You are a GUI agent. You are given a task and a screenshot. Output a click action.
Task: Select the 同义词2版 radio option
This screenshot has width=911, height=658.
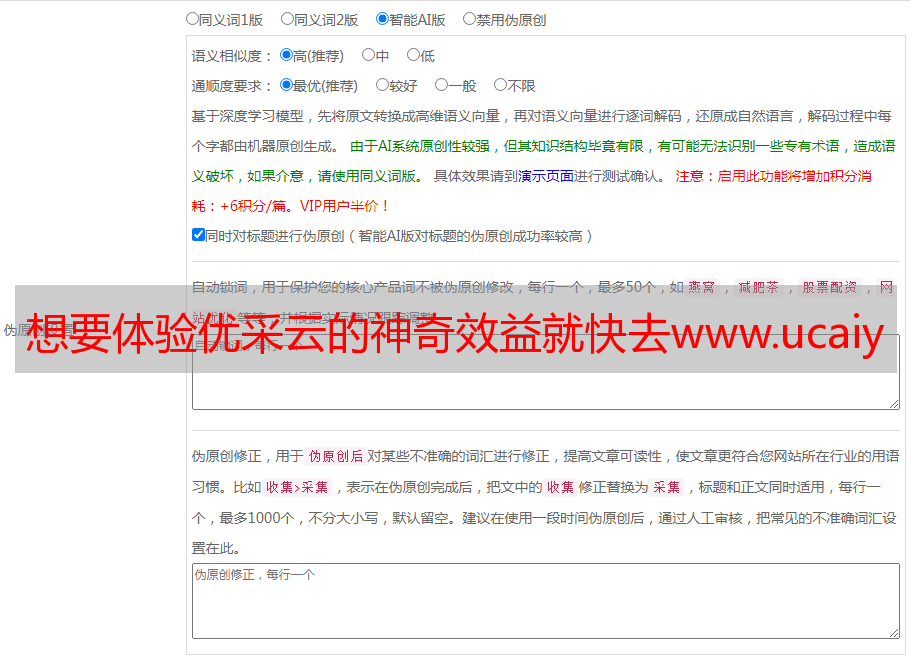287,19
